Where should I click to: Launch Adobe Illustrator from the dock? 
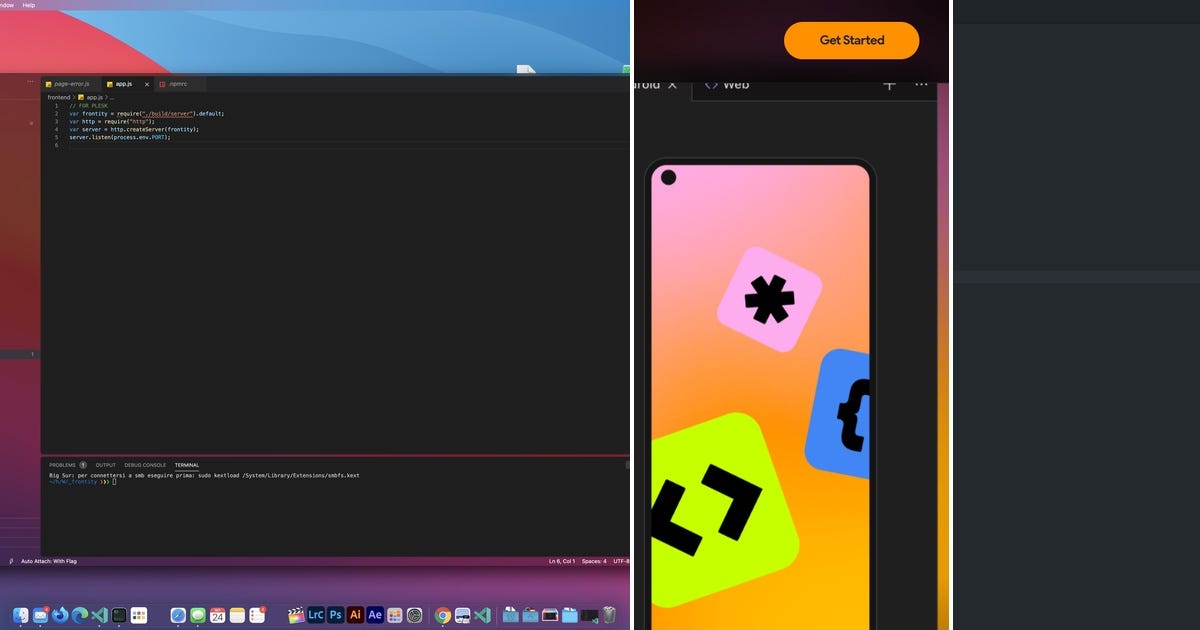coord(355,615)
